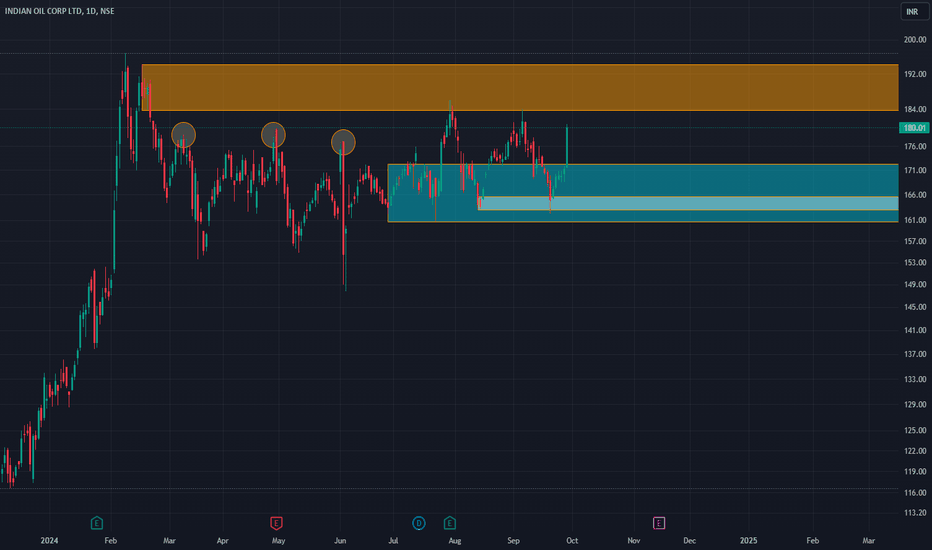Click the 2024 time axis label
Screen dimensions: 932x550
[x=49, y=540]
